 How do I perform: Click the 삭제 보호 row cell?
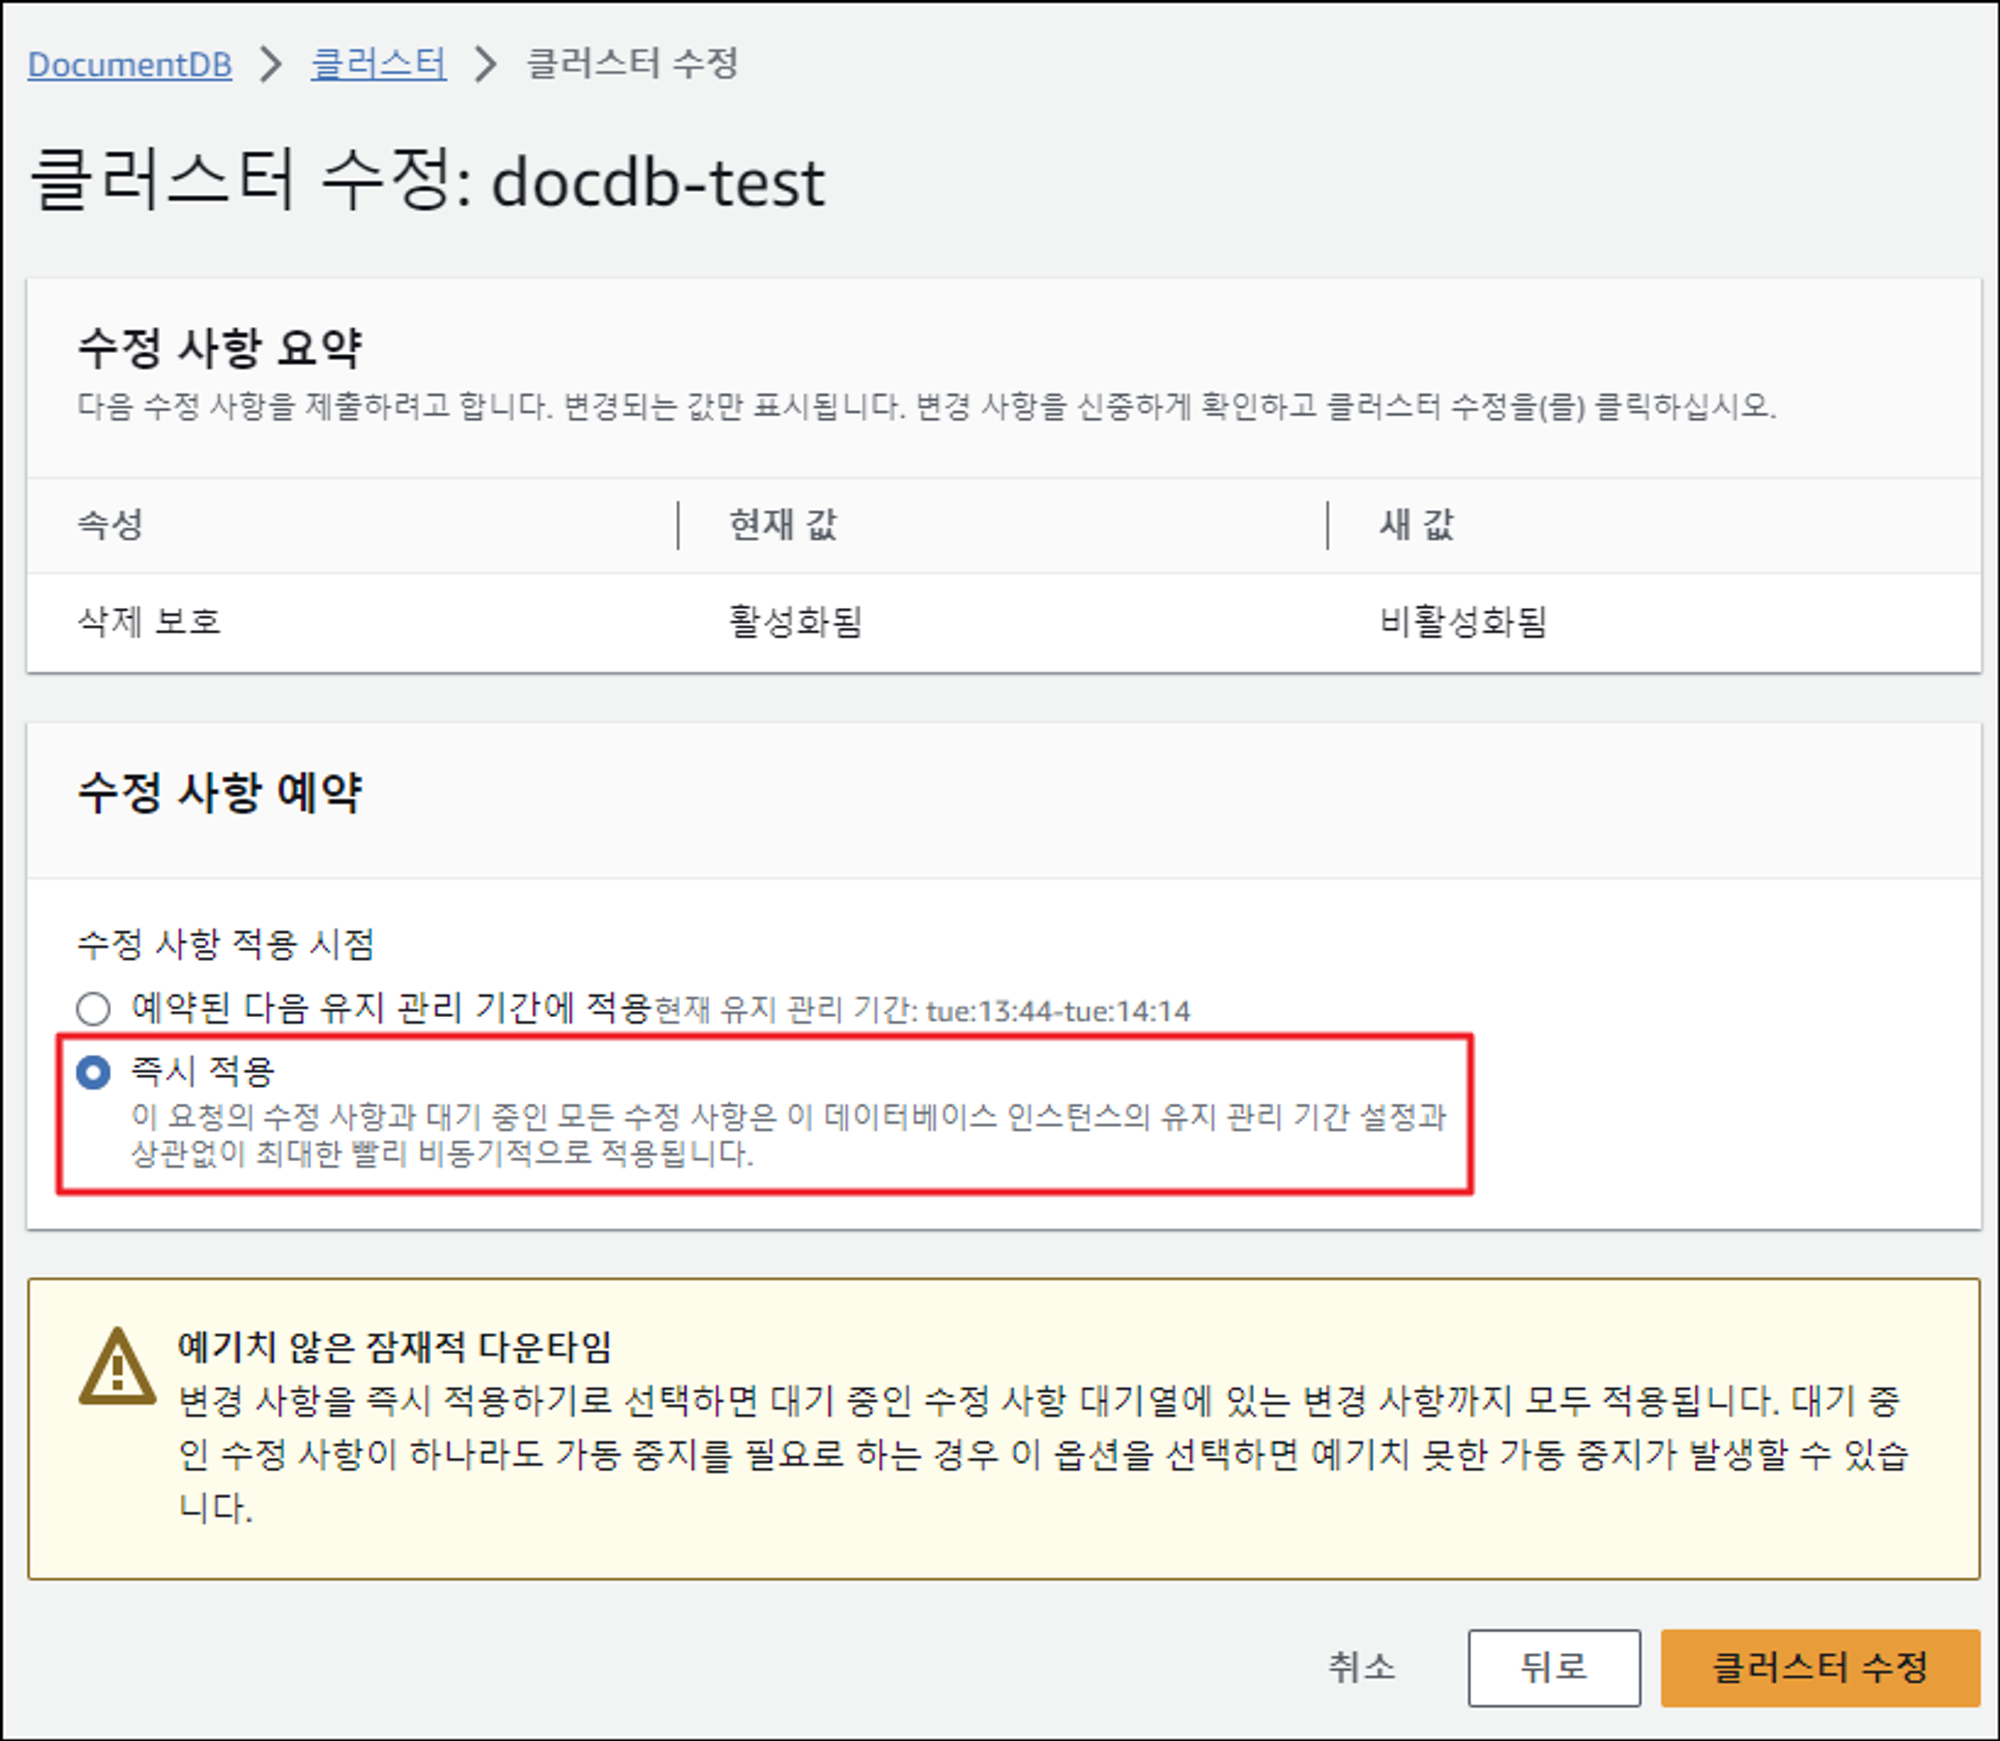click(x=149, y=622)
